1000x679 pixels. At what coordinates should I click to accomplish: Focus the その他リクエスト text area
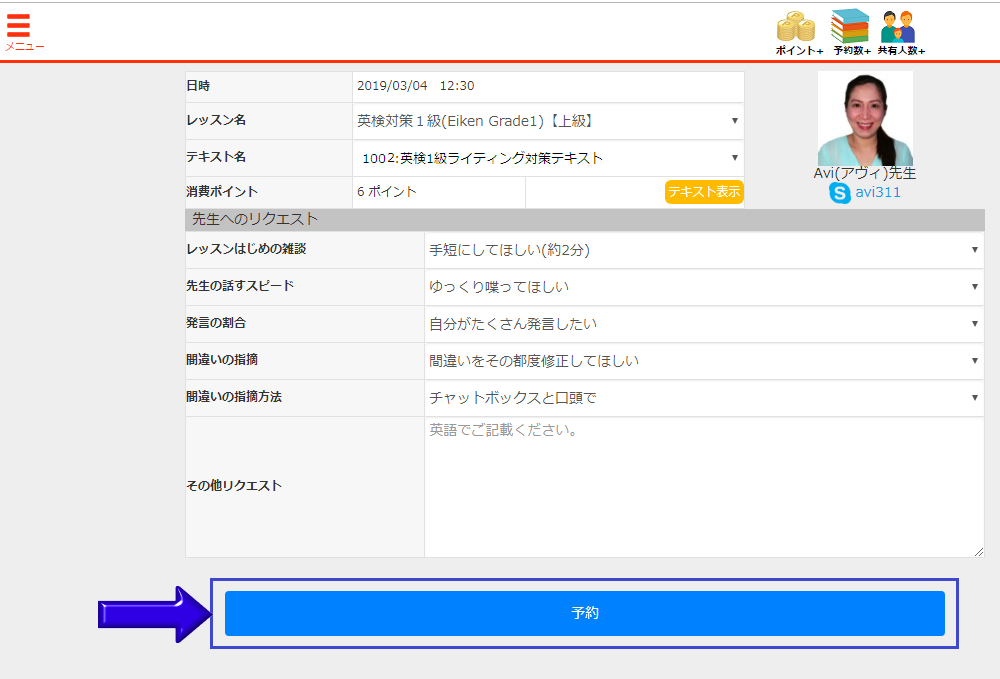click(x=704, y=487)
